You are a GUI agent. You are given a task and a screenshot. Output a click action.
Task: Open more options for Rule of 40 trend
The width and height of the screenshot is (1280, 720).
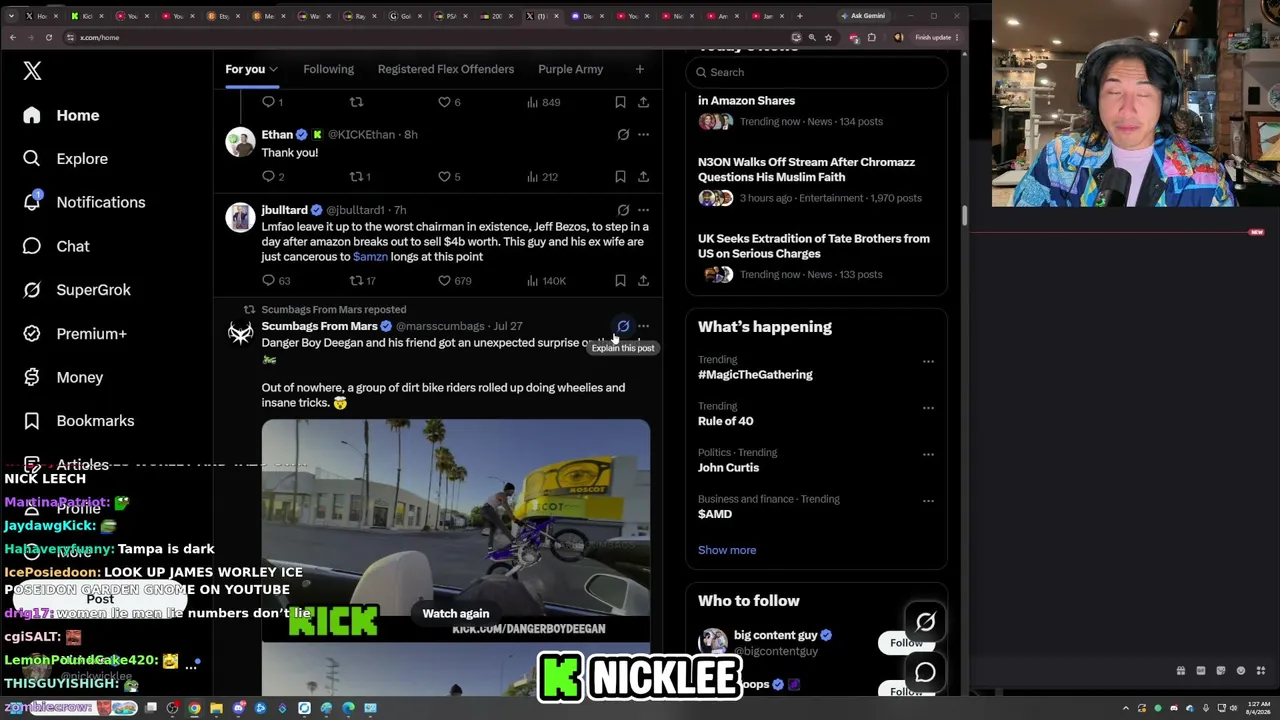pos(928,408)
